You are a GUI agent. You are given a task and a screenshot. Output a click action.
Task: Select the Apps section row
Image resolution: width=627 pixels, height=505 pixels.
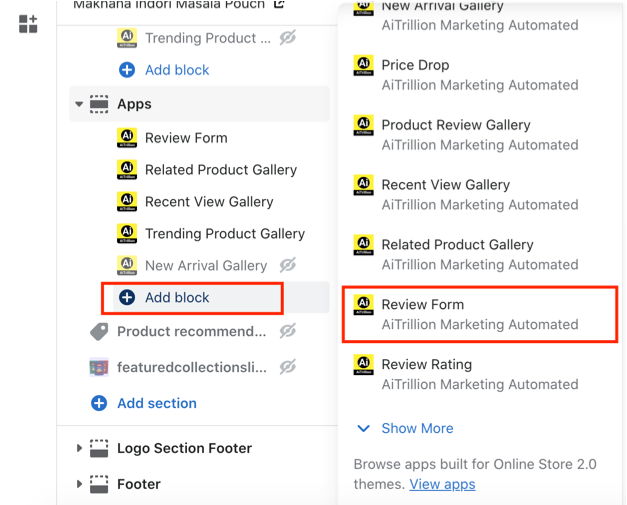click(x=200, y=104)
